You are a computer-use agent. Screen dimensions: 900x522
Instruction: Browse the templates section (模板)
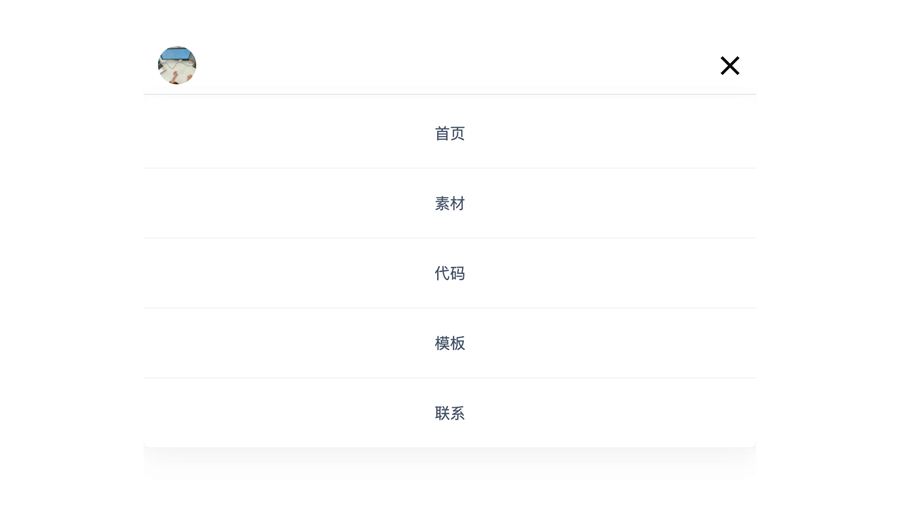click(x=450, y=343)
